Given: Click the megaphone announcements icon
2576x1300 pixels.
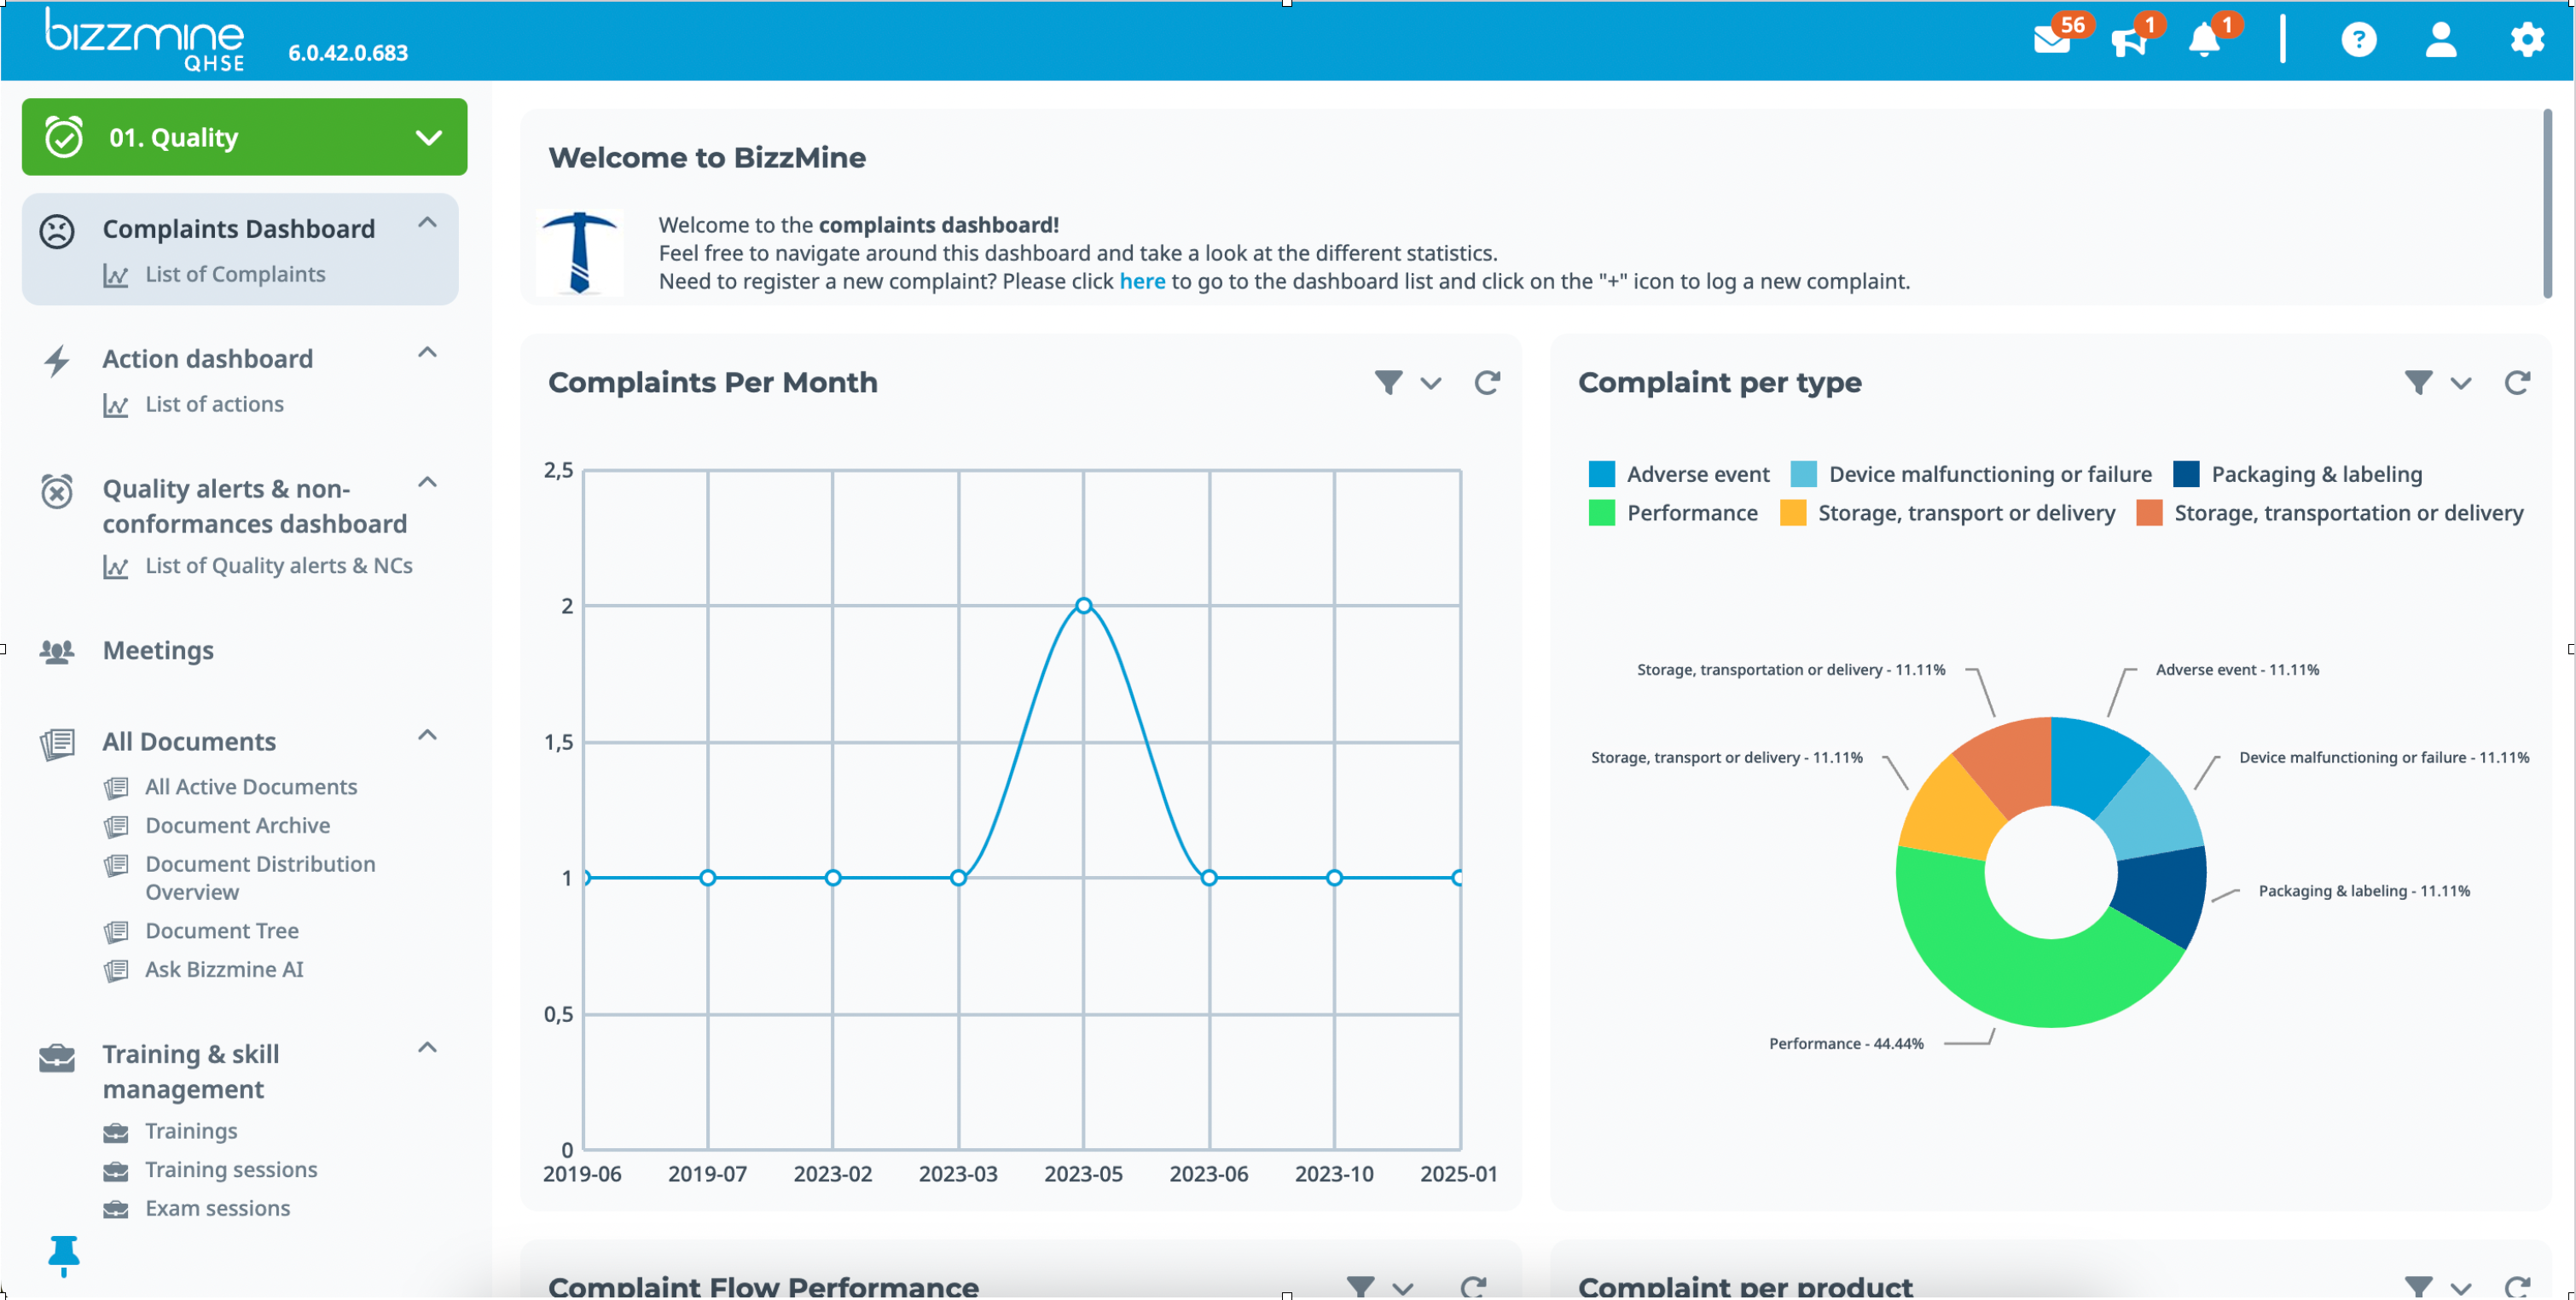Looking at the screenshot, I should 2129,41.
